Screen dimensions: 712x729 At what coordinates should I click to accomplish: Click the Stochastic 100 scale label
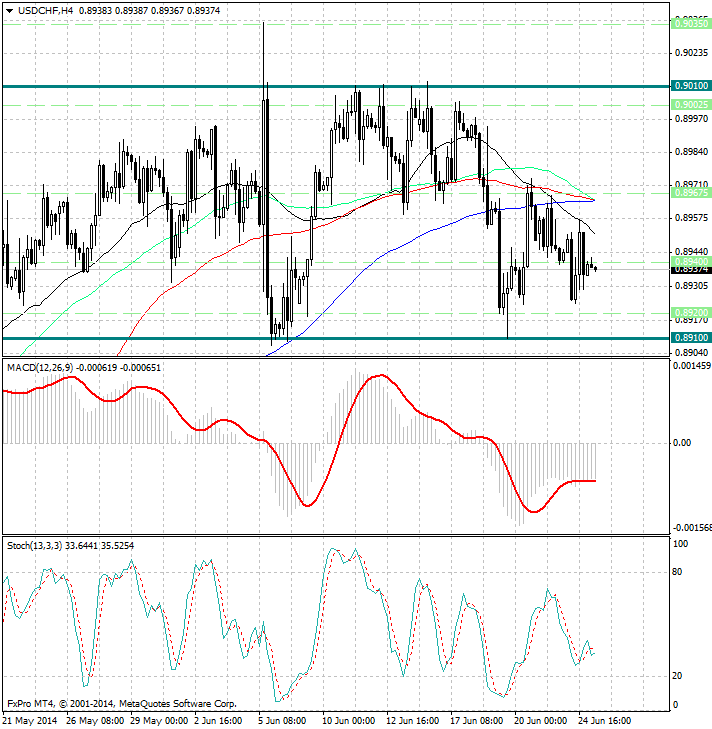[680, 544]
